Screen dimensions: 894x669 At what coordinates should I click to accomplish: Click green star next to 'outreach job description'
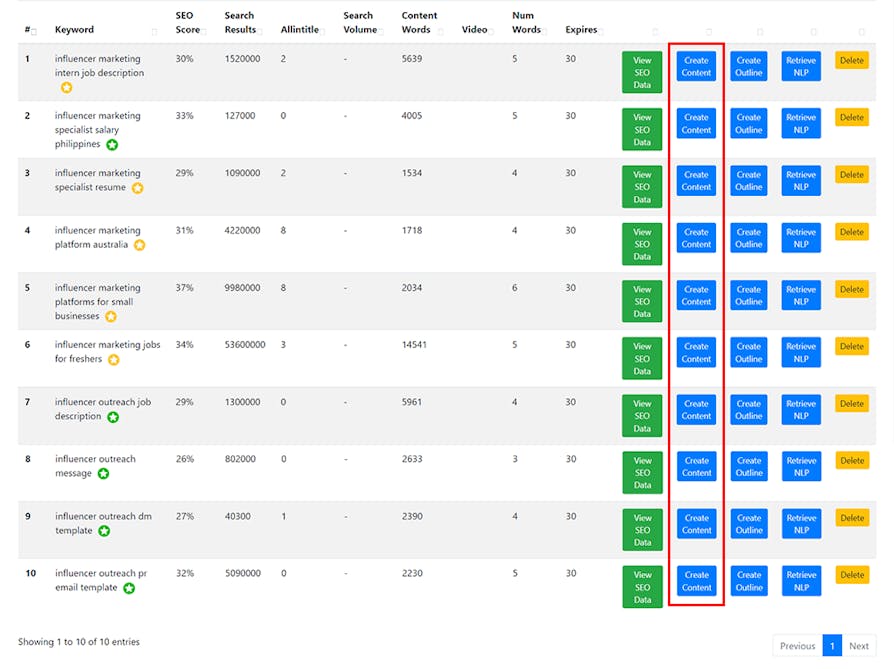113,417
